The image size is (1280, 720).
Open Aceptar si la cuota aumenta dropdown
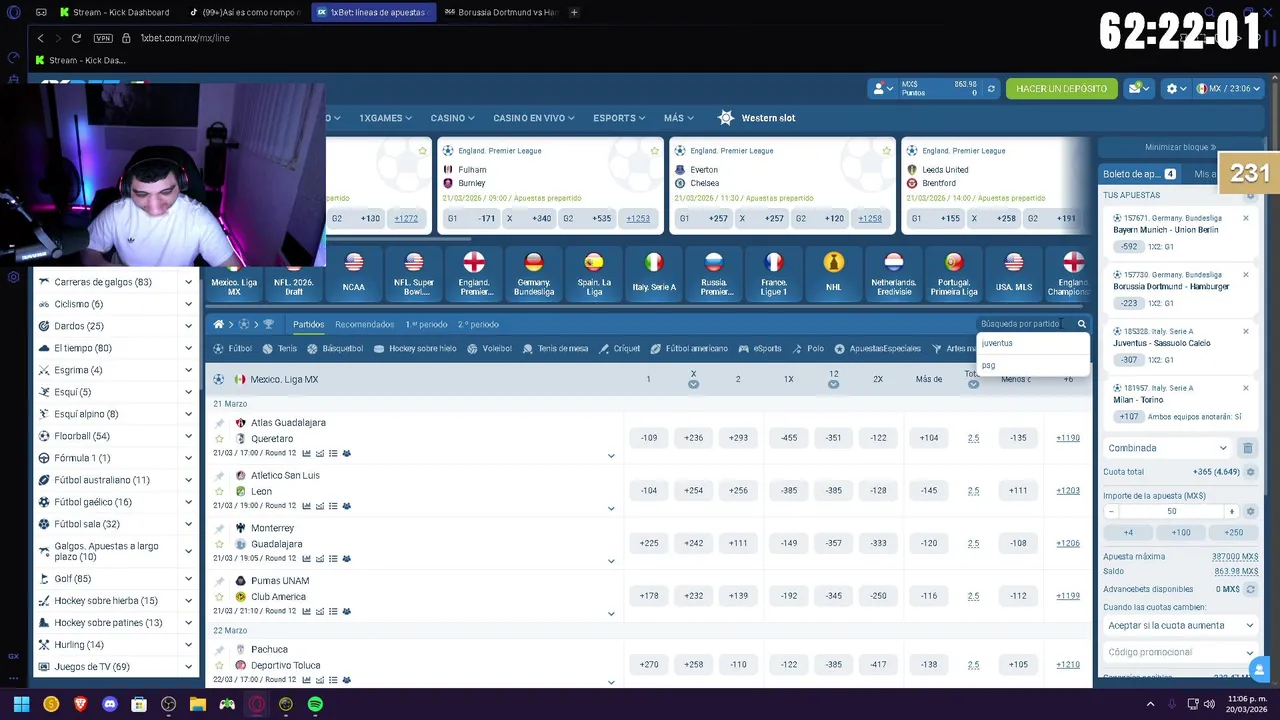[x=1180, y=625]
